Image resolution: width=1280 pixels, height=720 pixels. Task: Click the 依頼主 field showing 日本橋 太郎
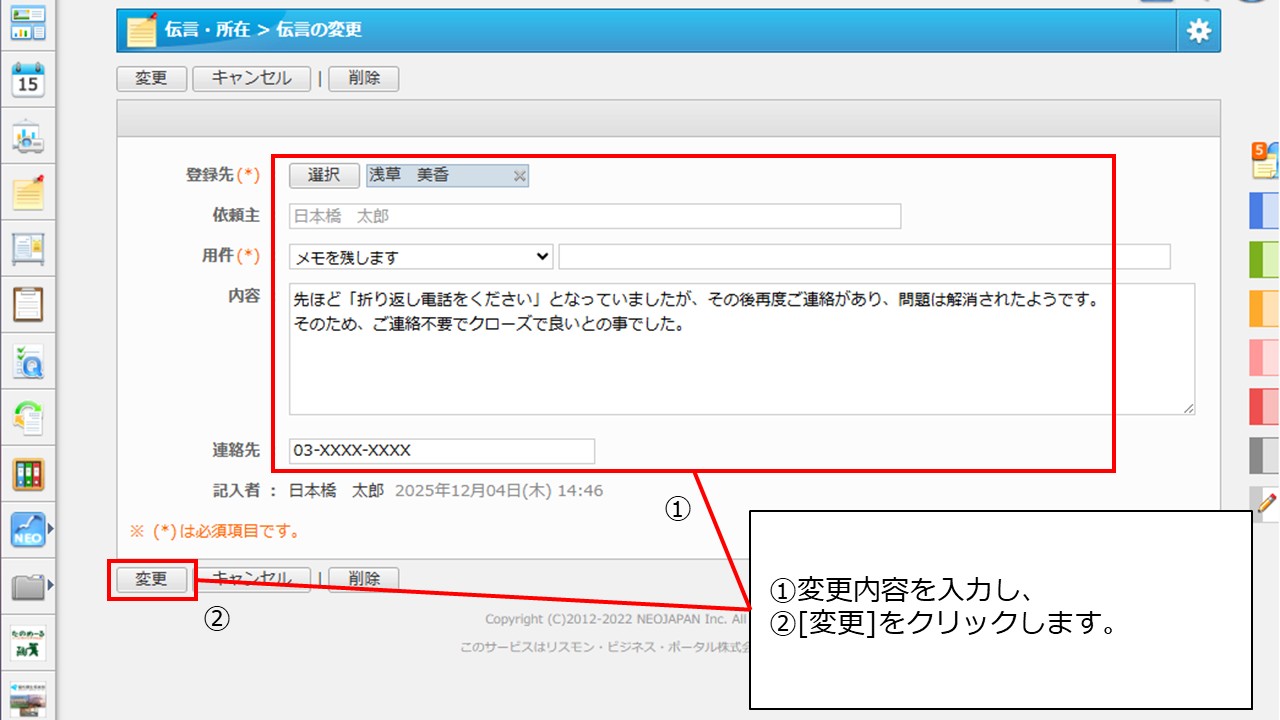pyautogui.click(x=595, y=216)
